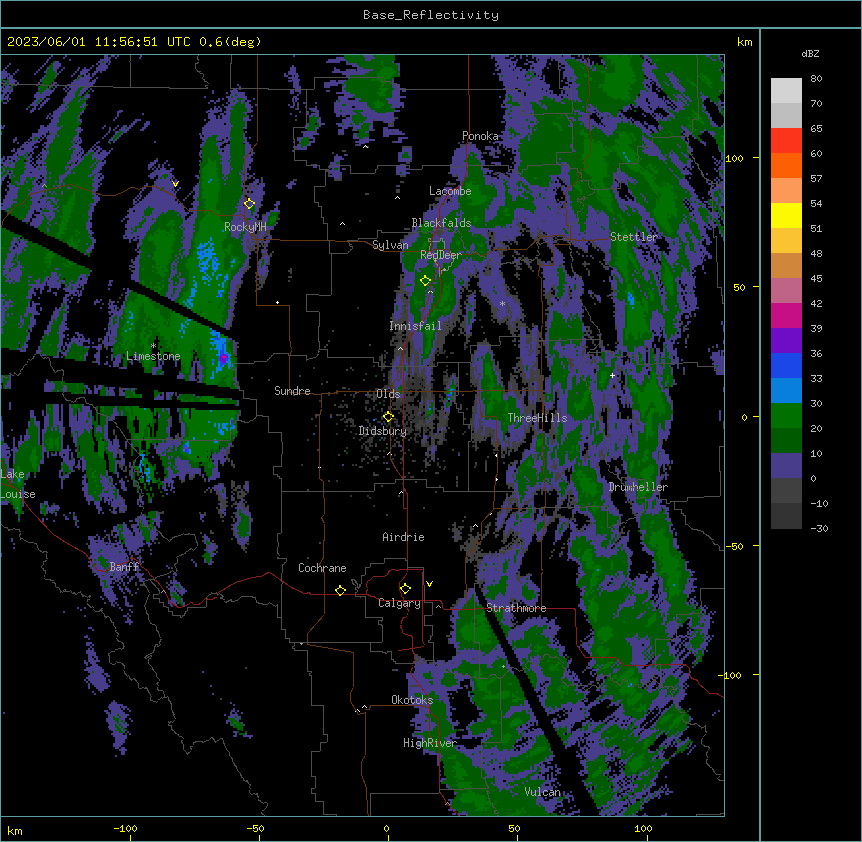
Task: Select the light blue 33-30 dBZ legend swatch
Action: [786, 391]
